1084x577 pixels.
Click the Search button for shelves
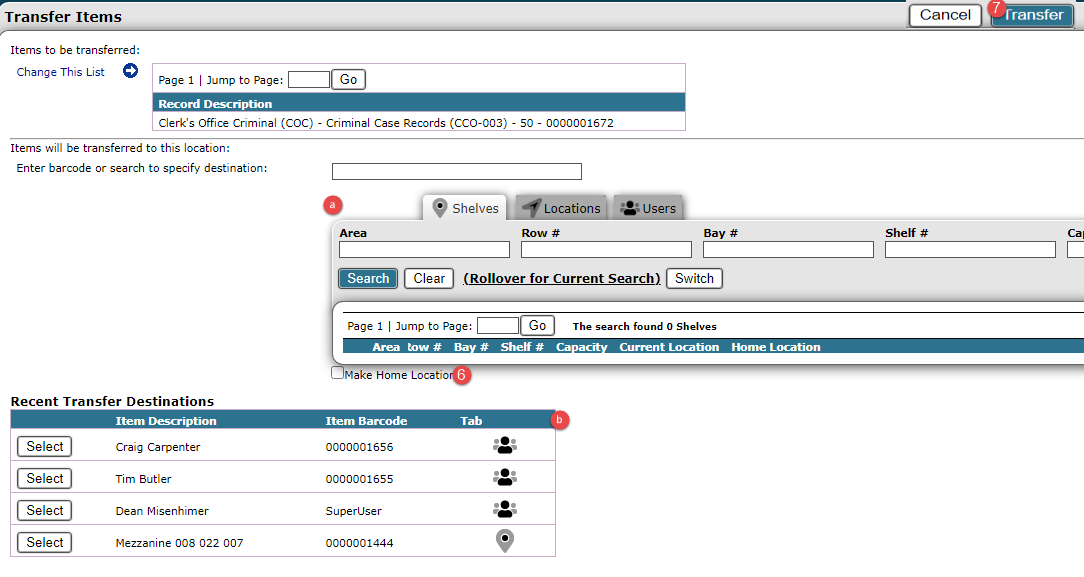tap(368, 279)
